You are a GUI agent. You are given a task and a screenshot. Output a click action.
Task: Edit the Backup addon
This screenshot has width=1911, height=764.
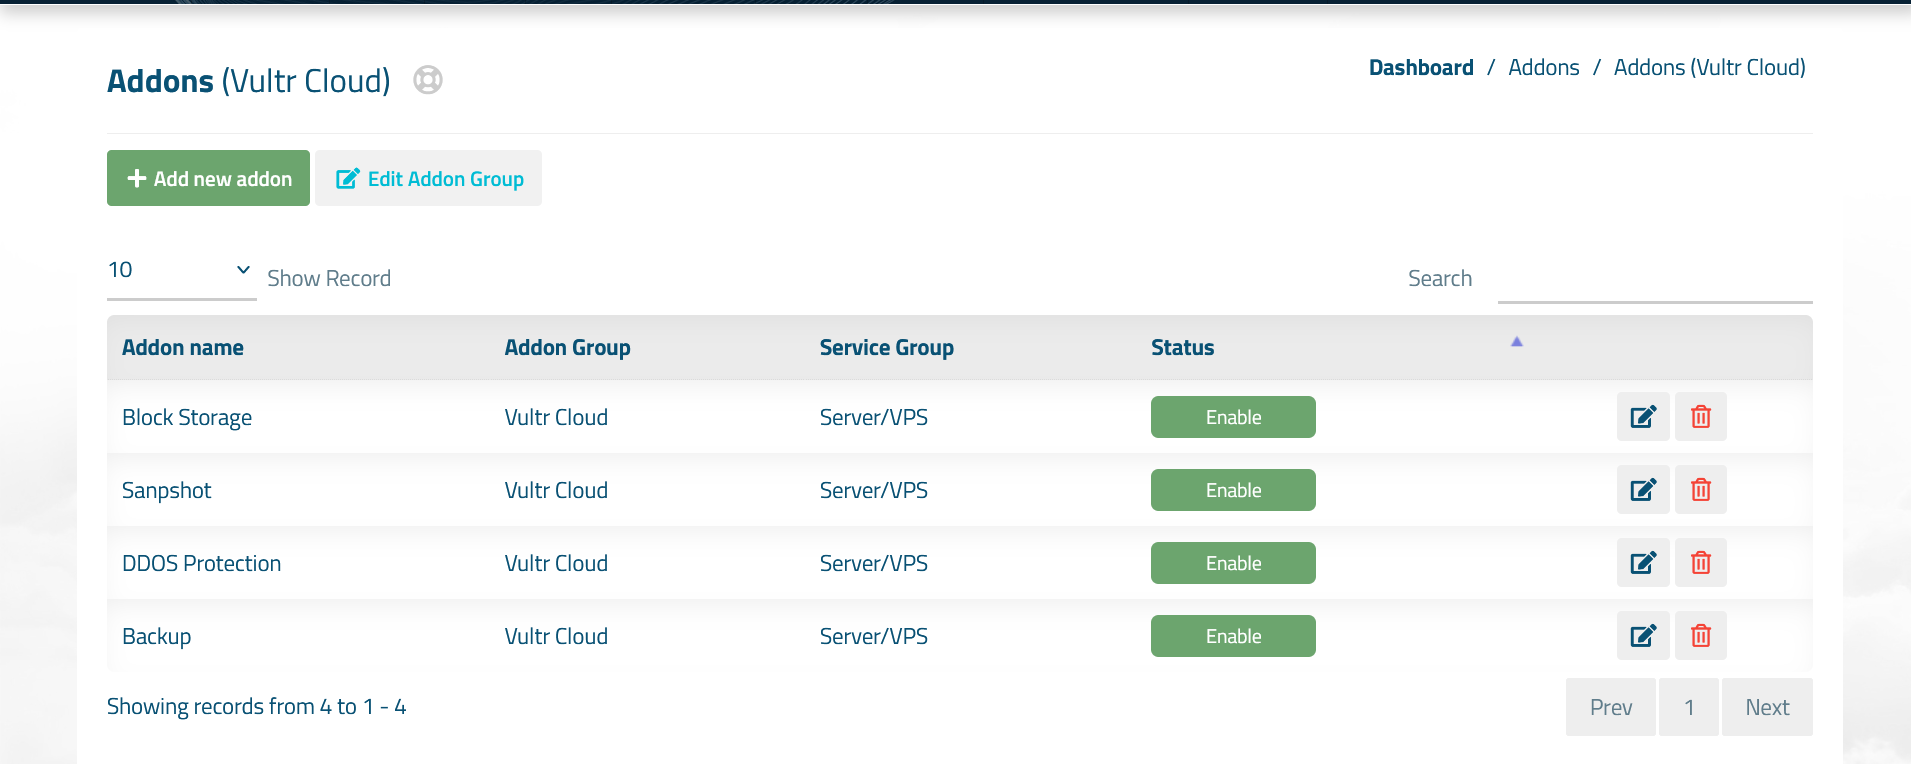tap(1643, 636)
